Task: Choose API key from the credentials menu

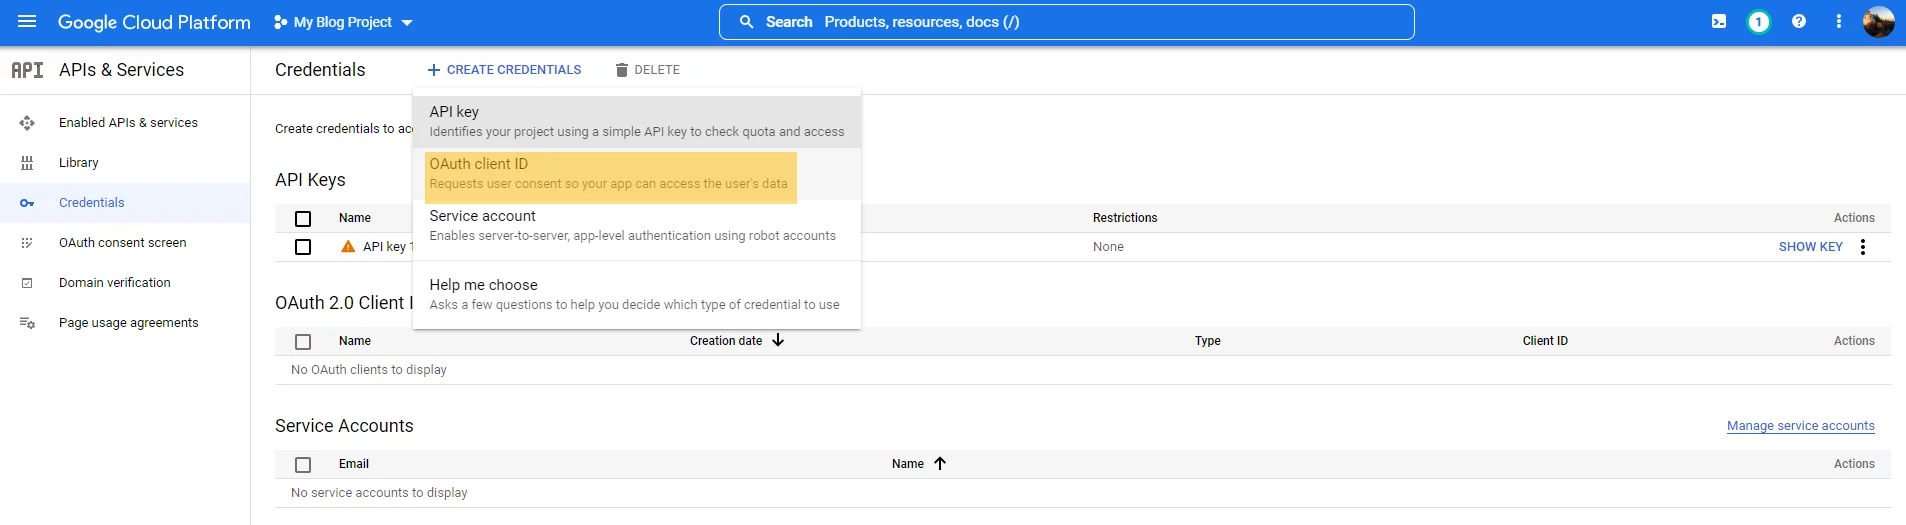Action: coord(637,121)
